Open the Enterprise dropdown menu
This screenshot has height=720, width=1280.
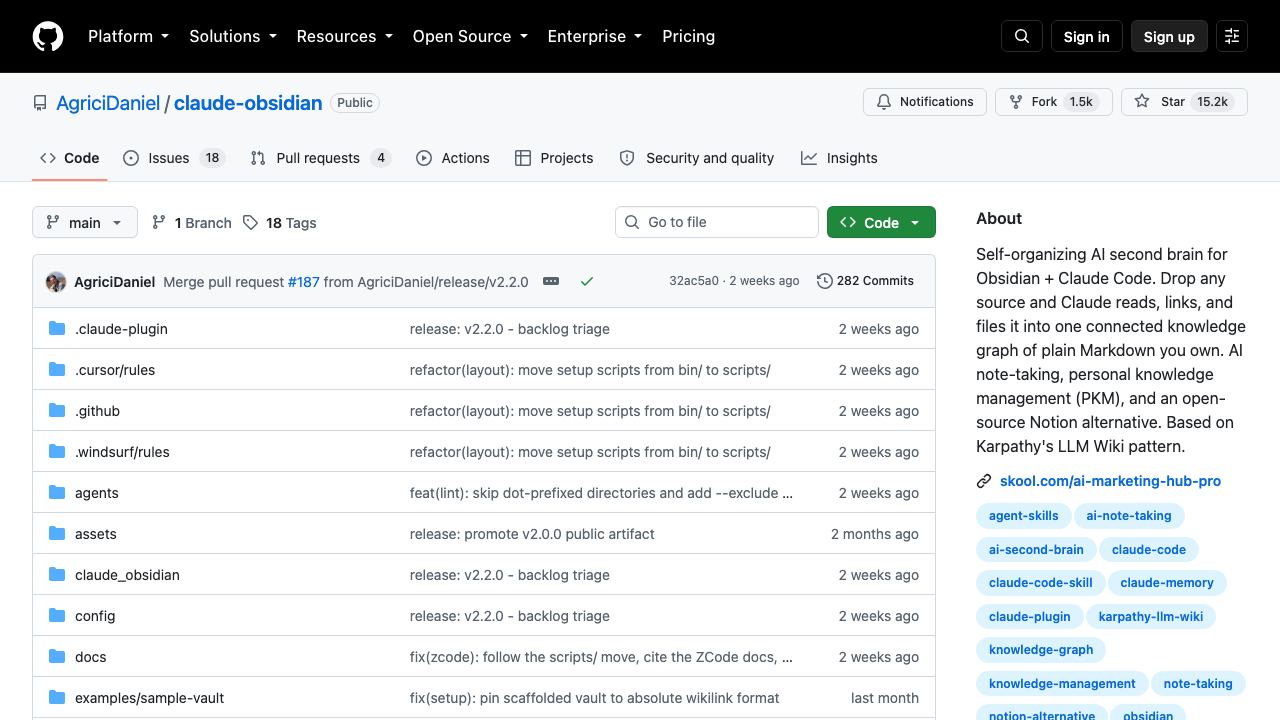(595, 36)
